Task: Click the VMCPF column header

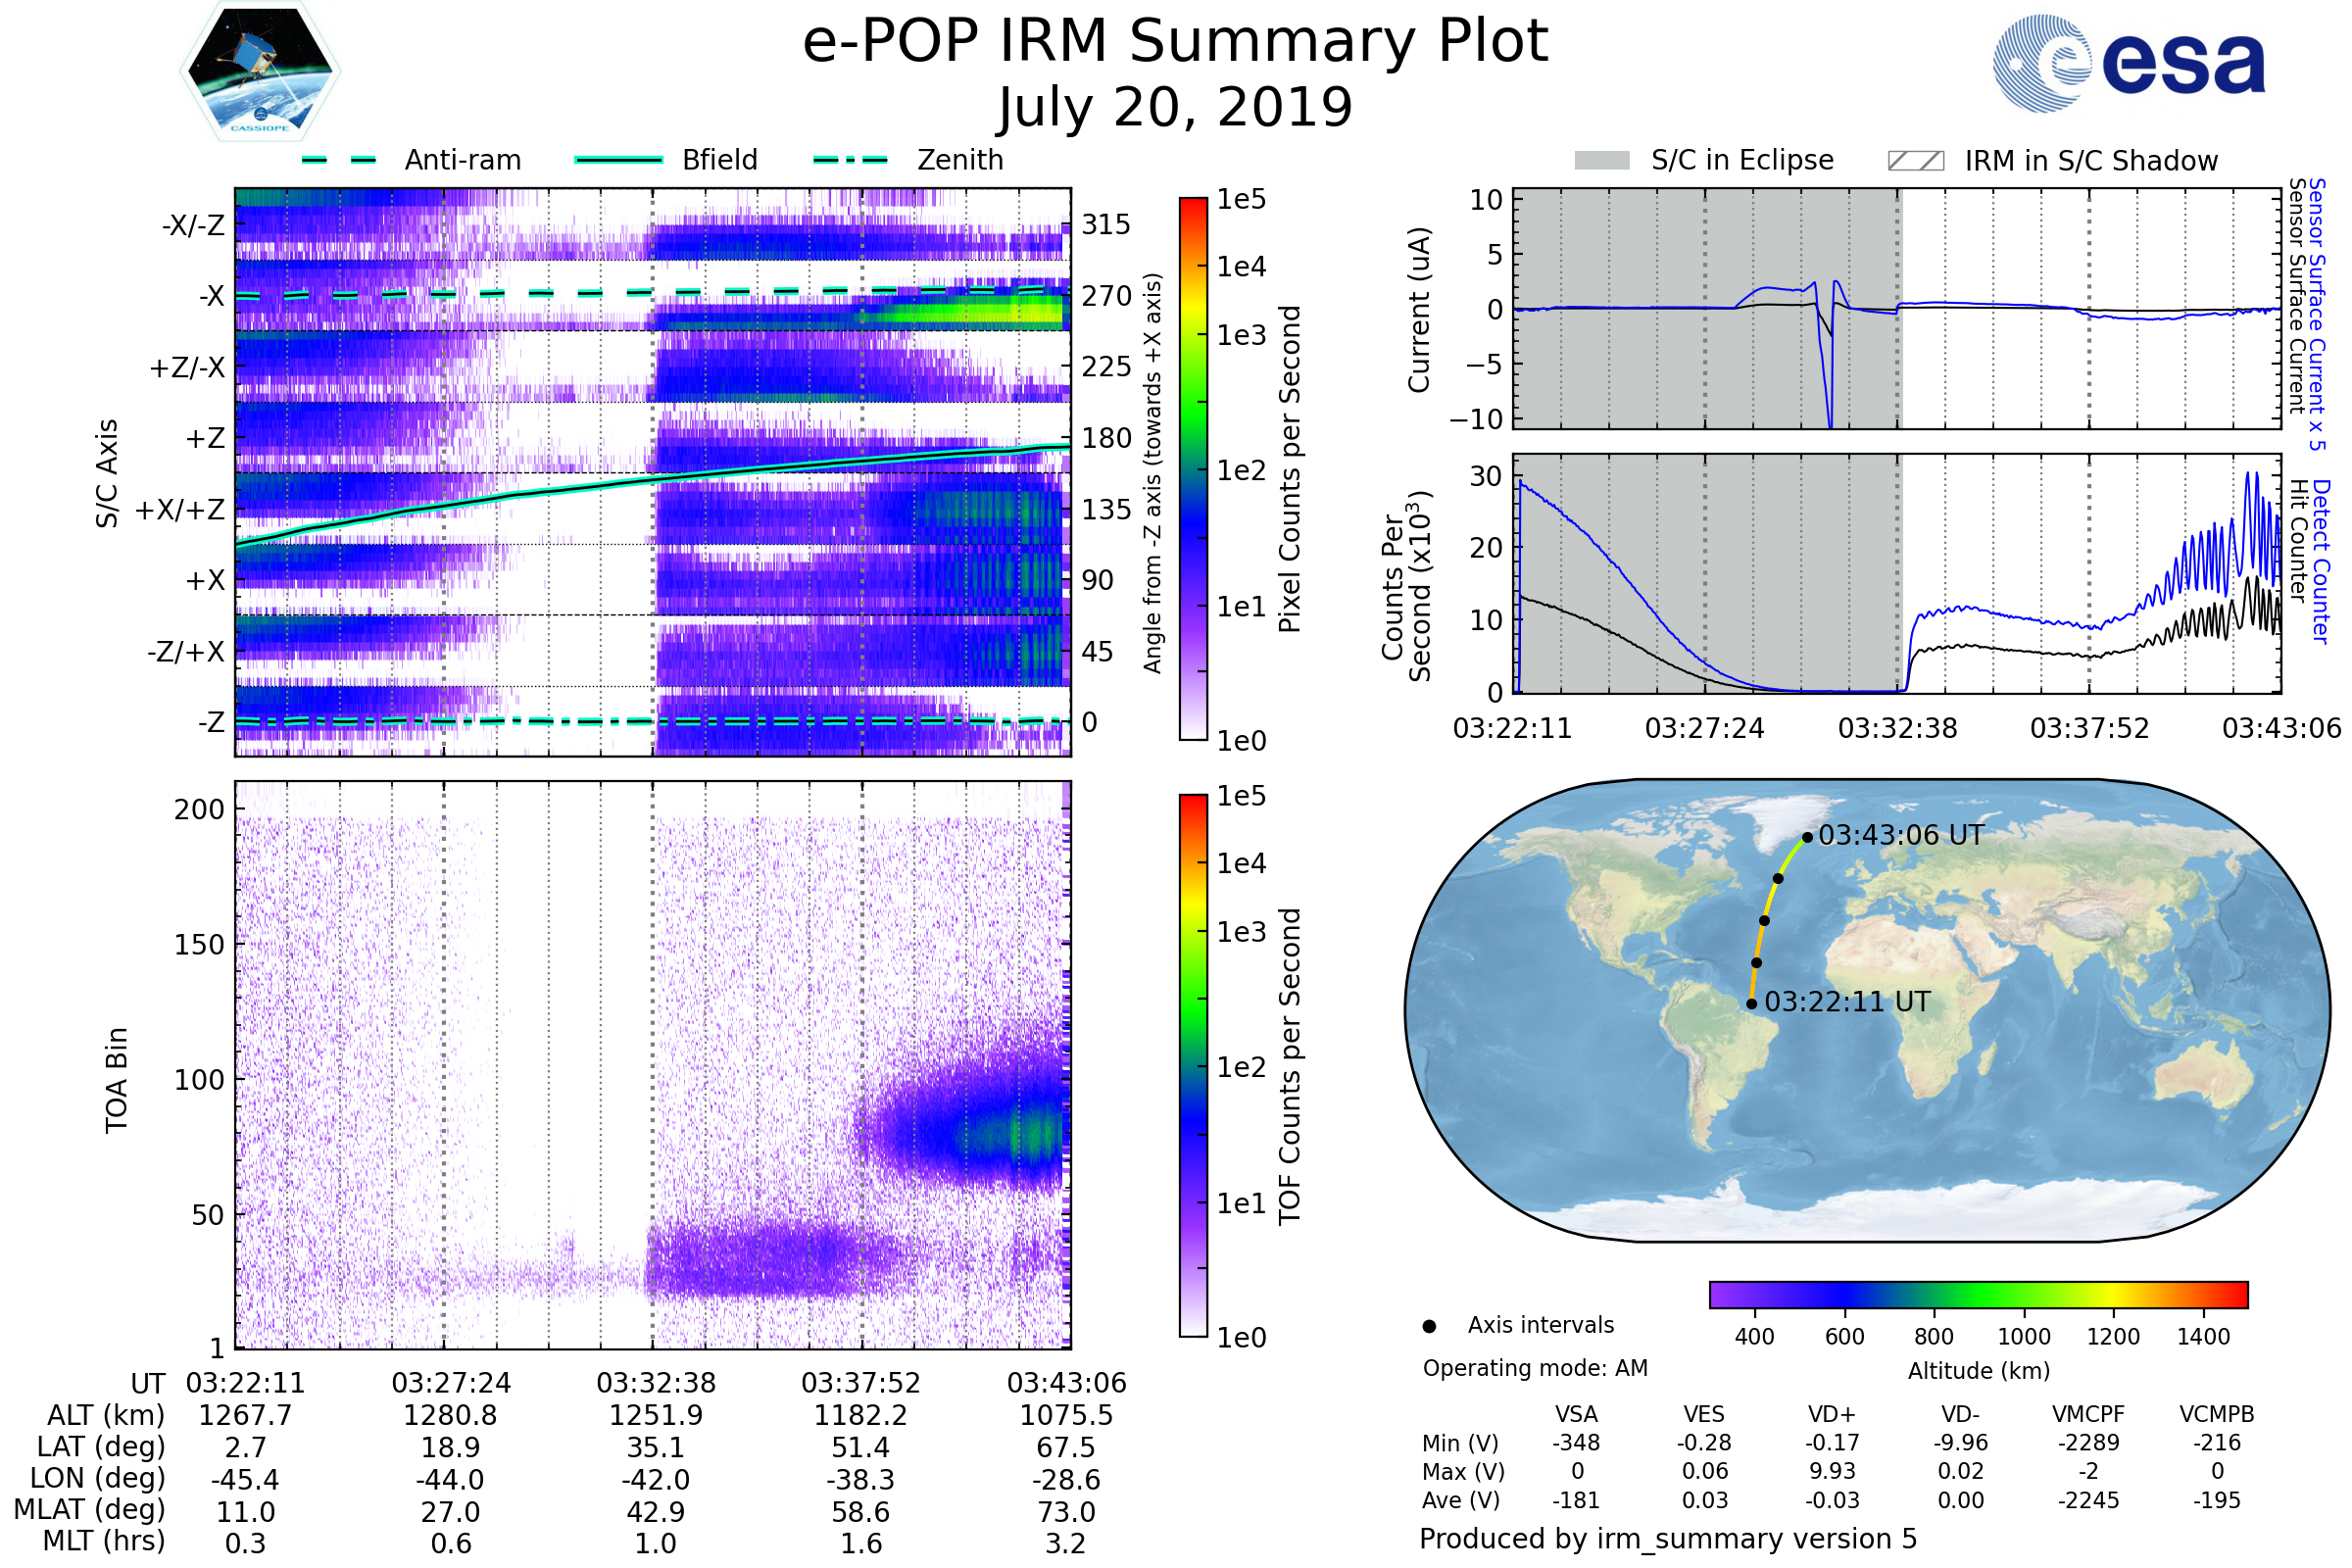Action: point(2088,1414)
